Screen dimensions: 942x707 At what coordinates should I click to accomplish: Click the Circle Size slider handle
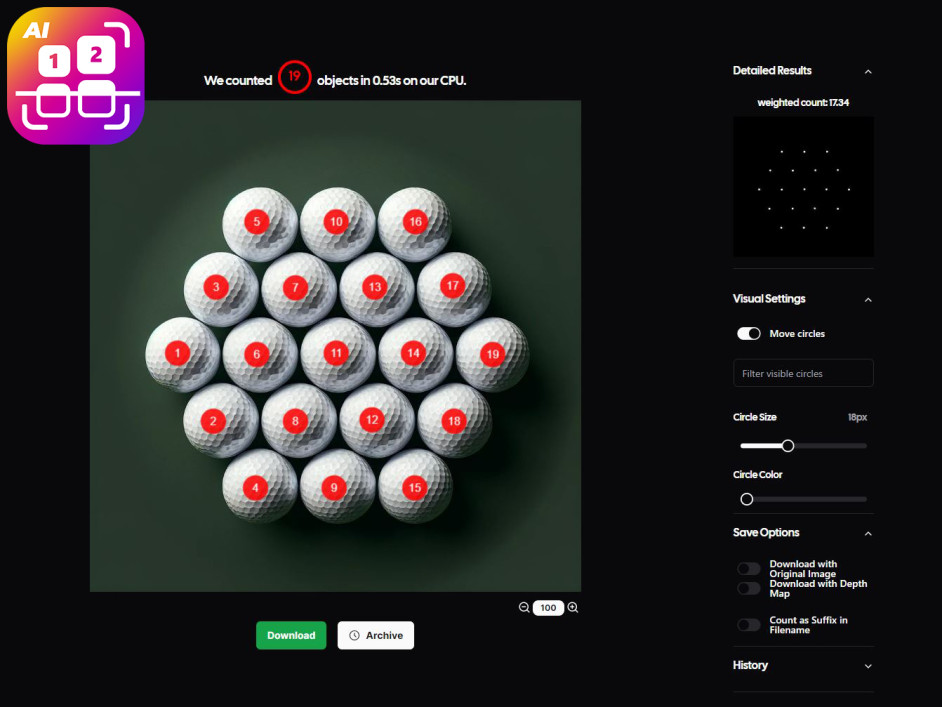pos(788,446)
